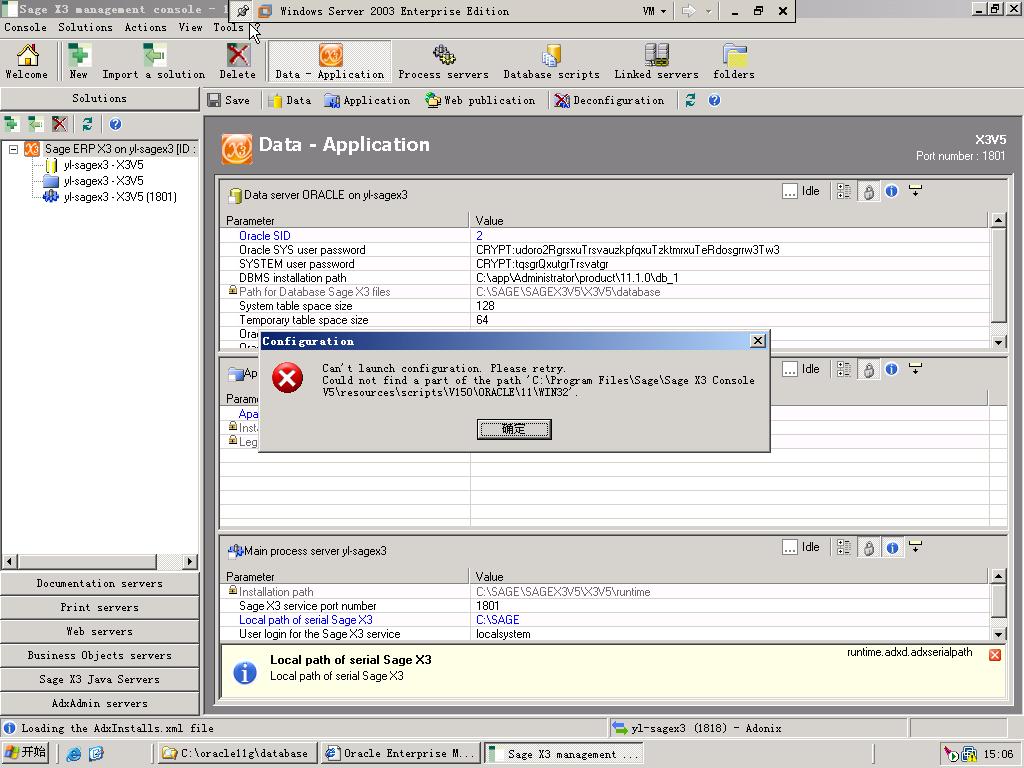Toggle lock icon in Data server panel

868,192
